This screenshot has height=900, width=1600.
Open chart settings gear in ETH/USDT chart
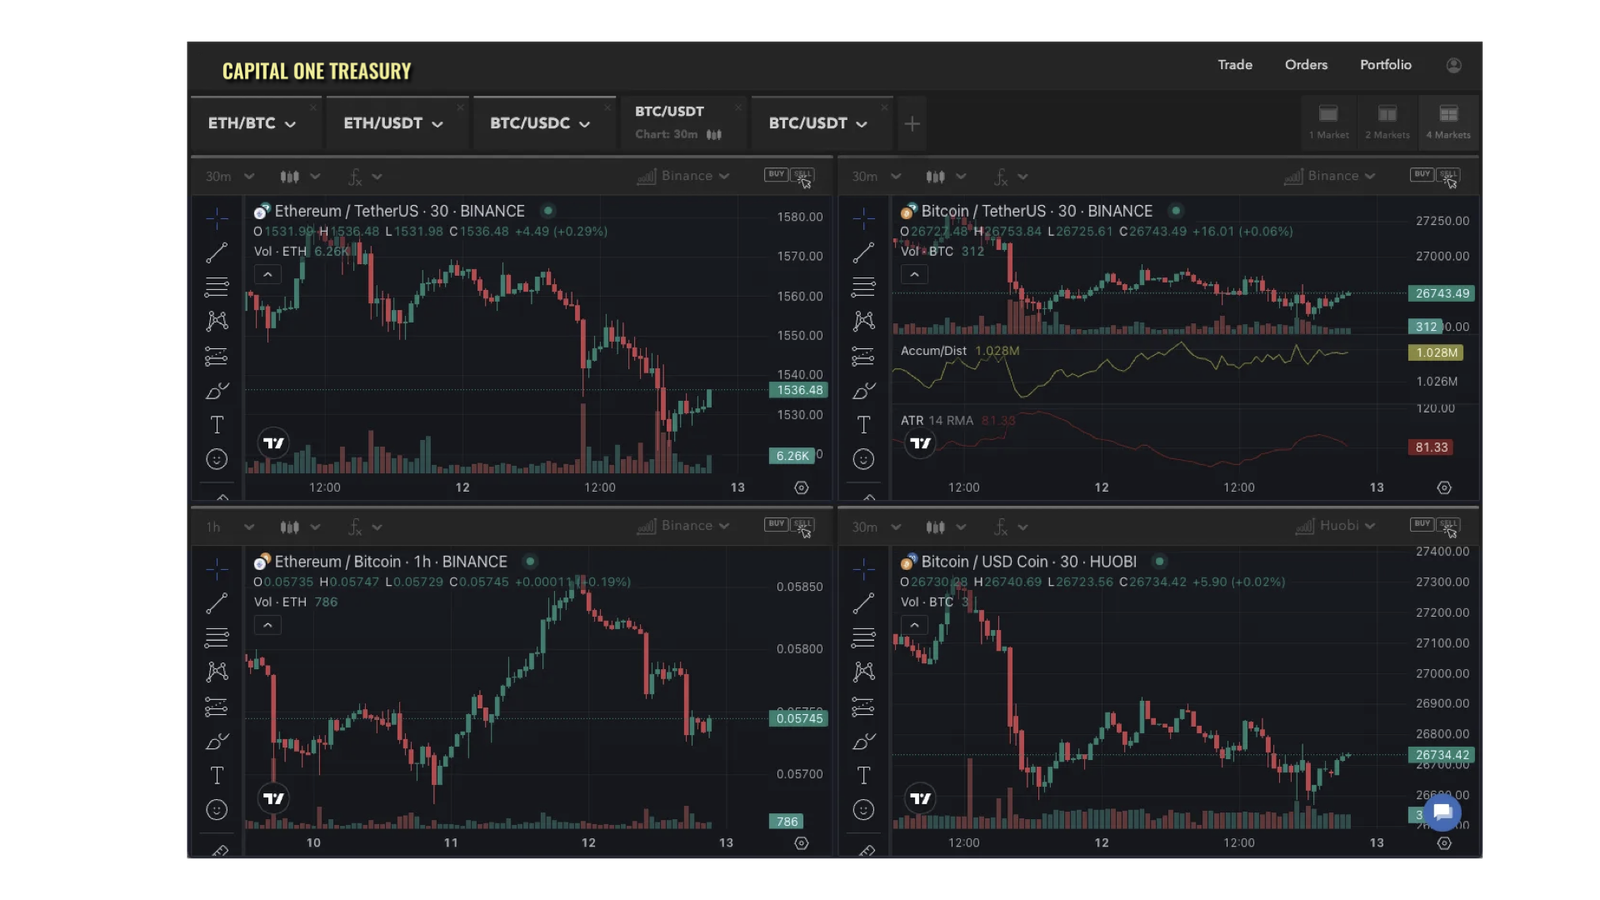[x=801, y=488]
